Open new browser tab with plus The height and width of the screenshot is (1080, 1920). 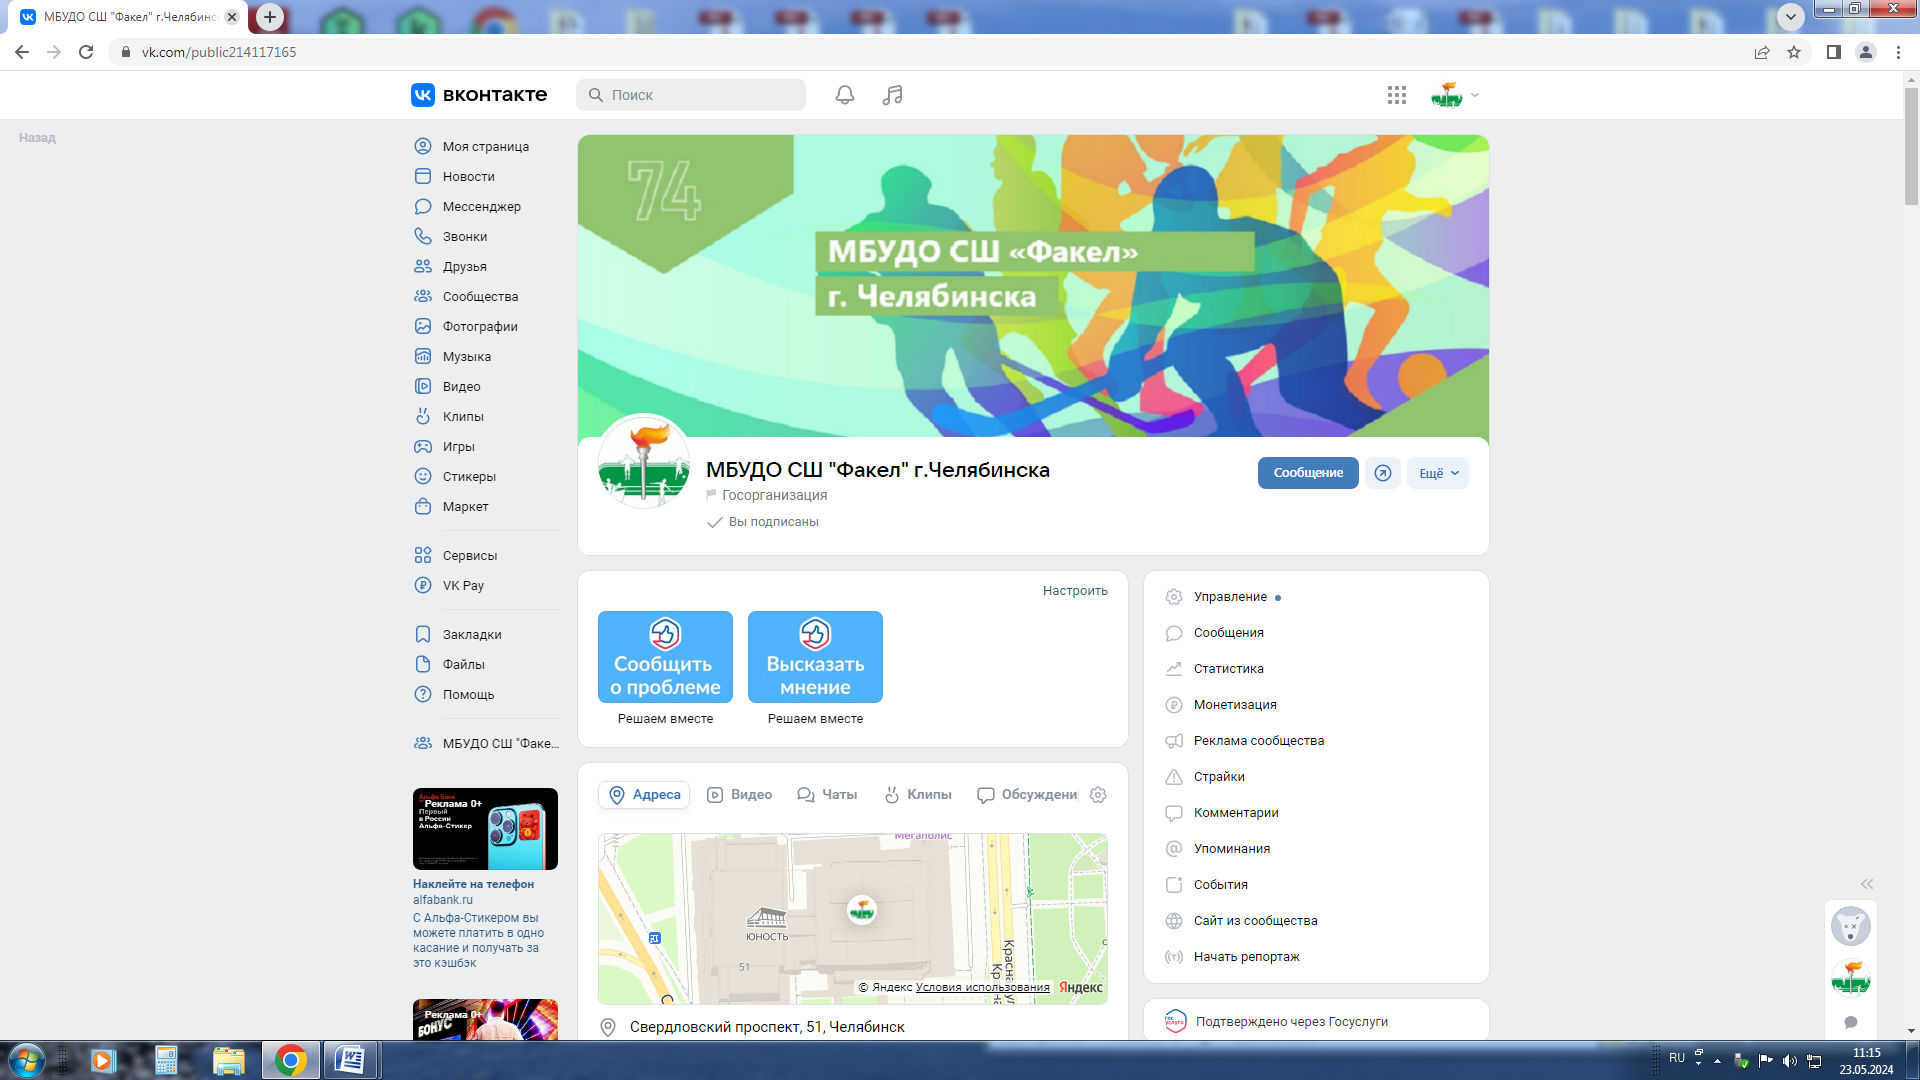(270, 17)
